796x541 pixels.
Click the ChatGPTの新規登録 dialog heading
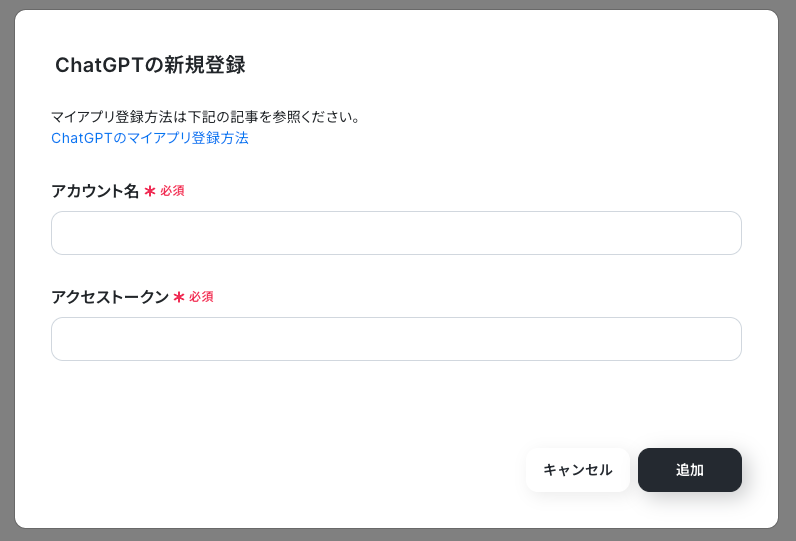pyautogui.click(x=150, y=65)
